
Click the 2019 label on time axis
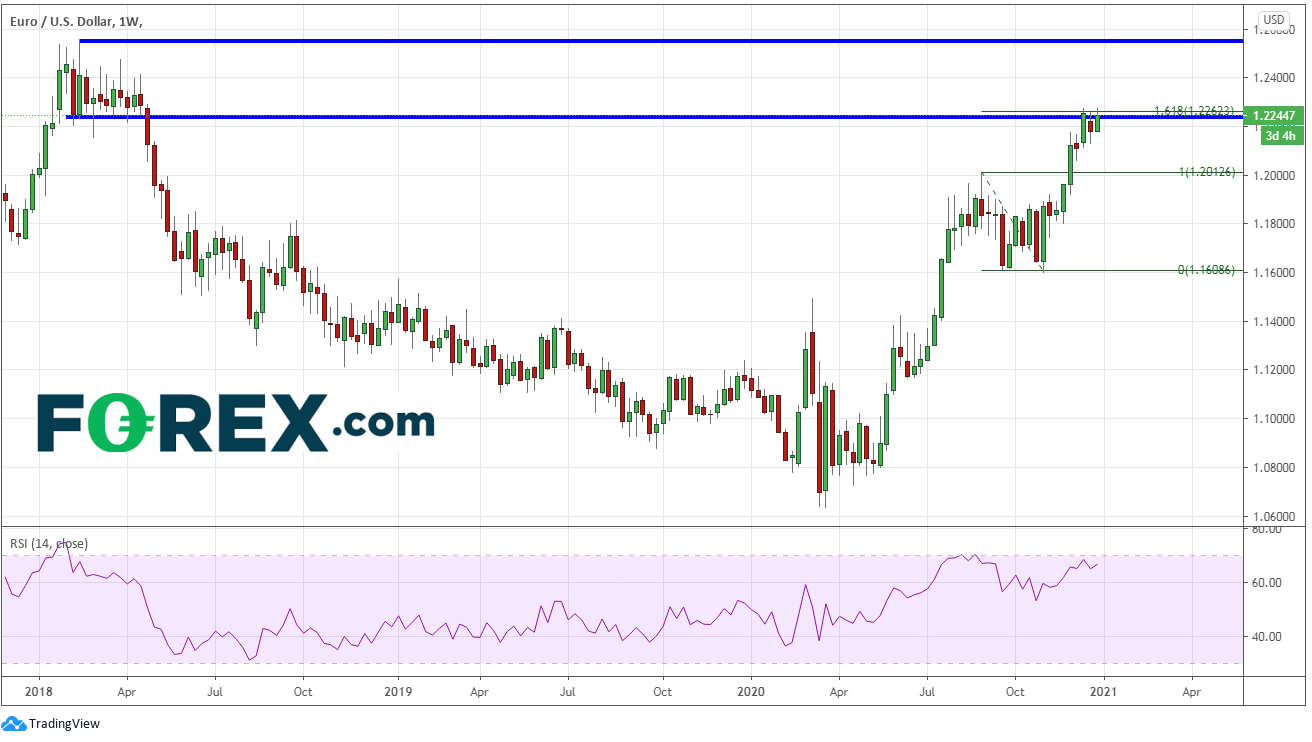pos(398,691)
